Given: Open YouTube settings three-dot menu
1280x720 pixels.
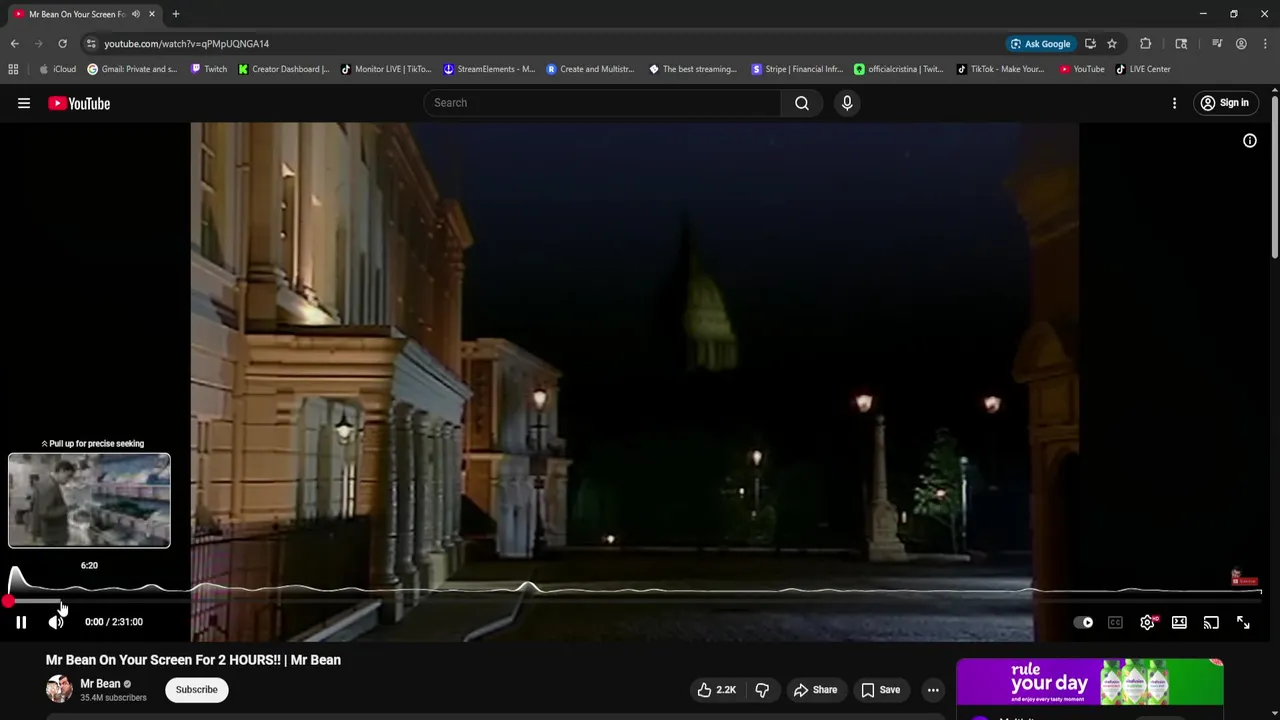Looking at the screenshot, I should (1174, 103).
